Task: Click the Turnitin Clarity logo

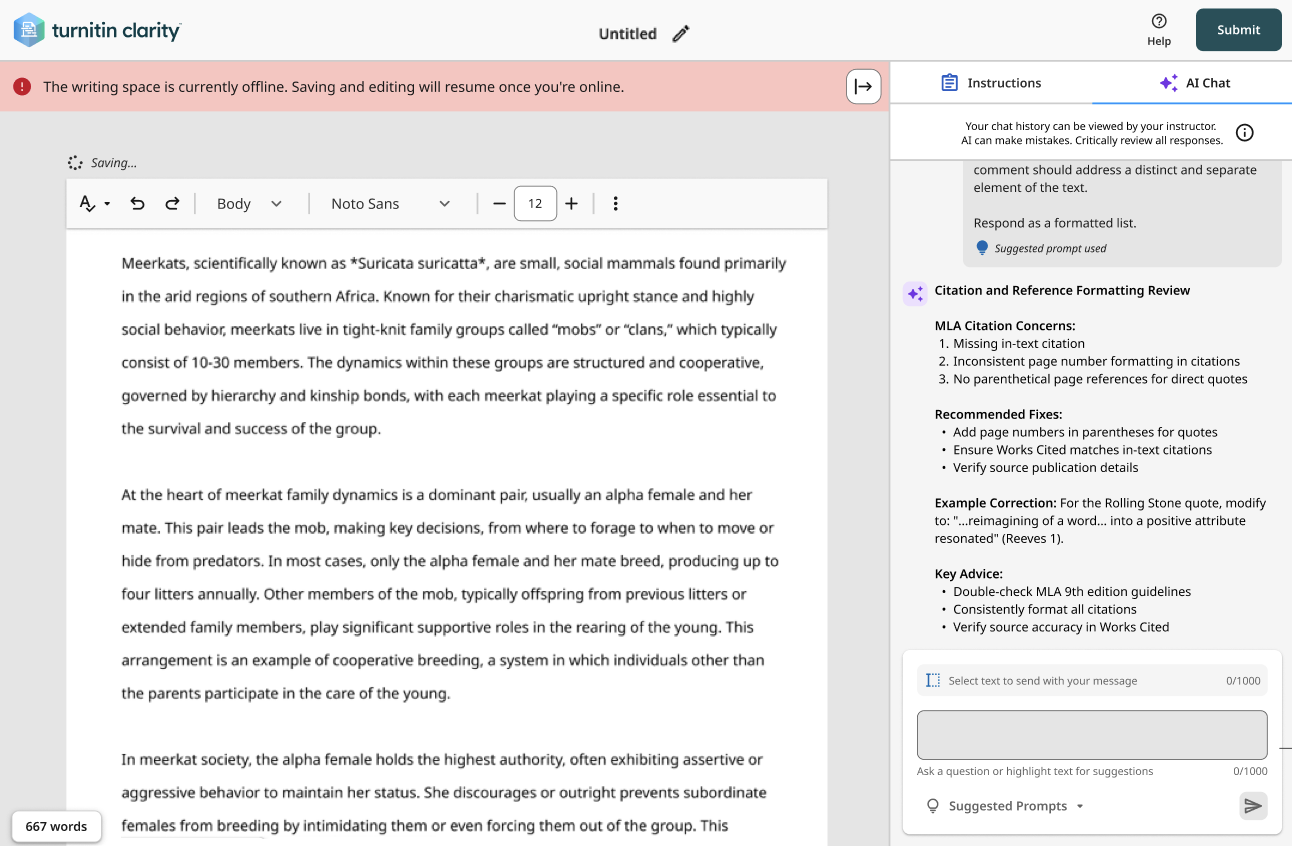Action: click(97, 30)
